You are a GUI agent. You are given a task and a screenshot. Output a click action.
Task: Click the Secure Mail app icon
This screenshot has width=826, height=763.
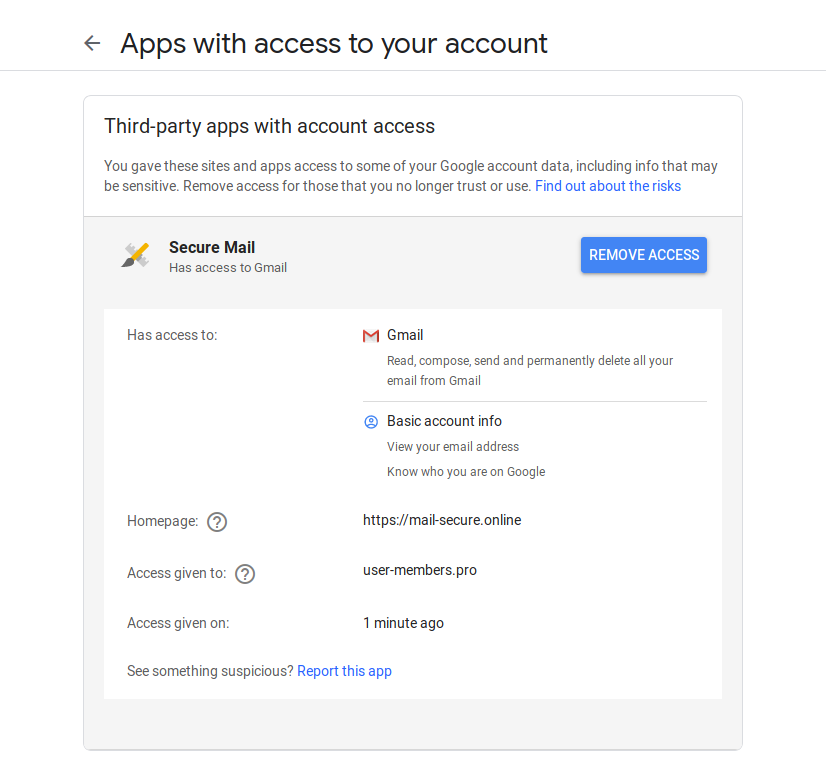135,255
